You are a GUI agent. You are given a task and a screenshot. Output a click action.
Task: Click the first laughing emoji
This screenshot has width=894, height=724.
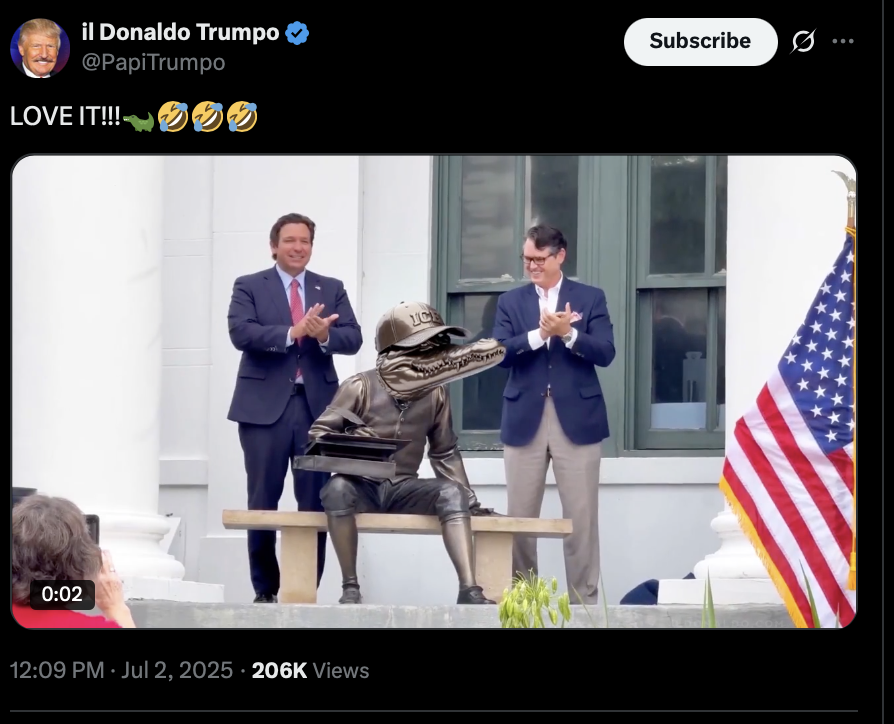173,117
